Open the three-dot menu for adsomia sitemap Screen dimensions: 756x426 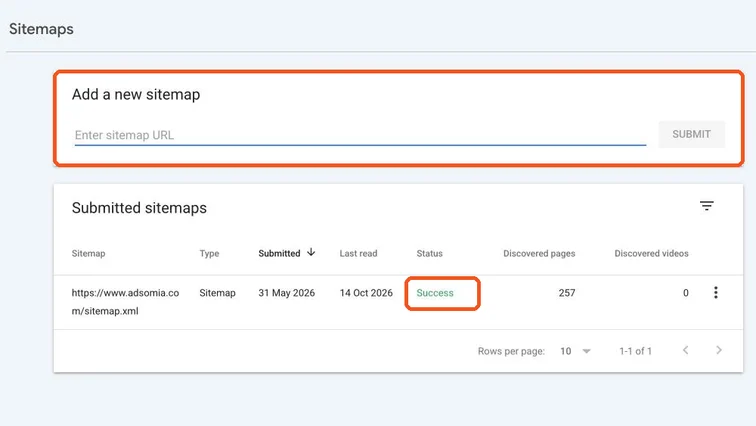tap(716, 293)
